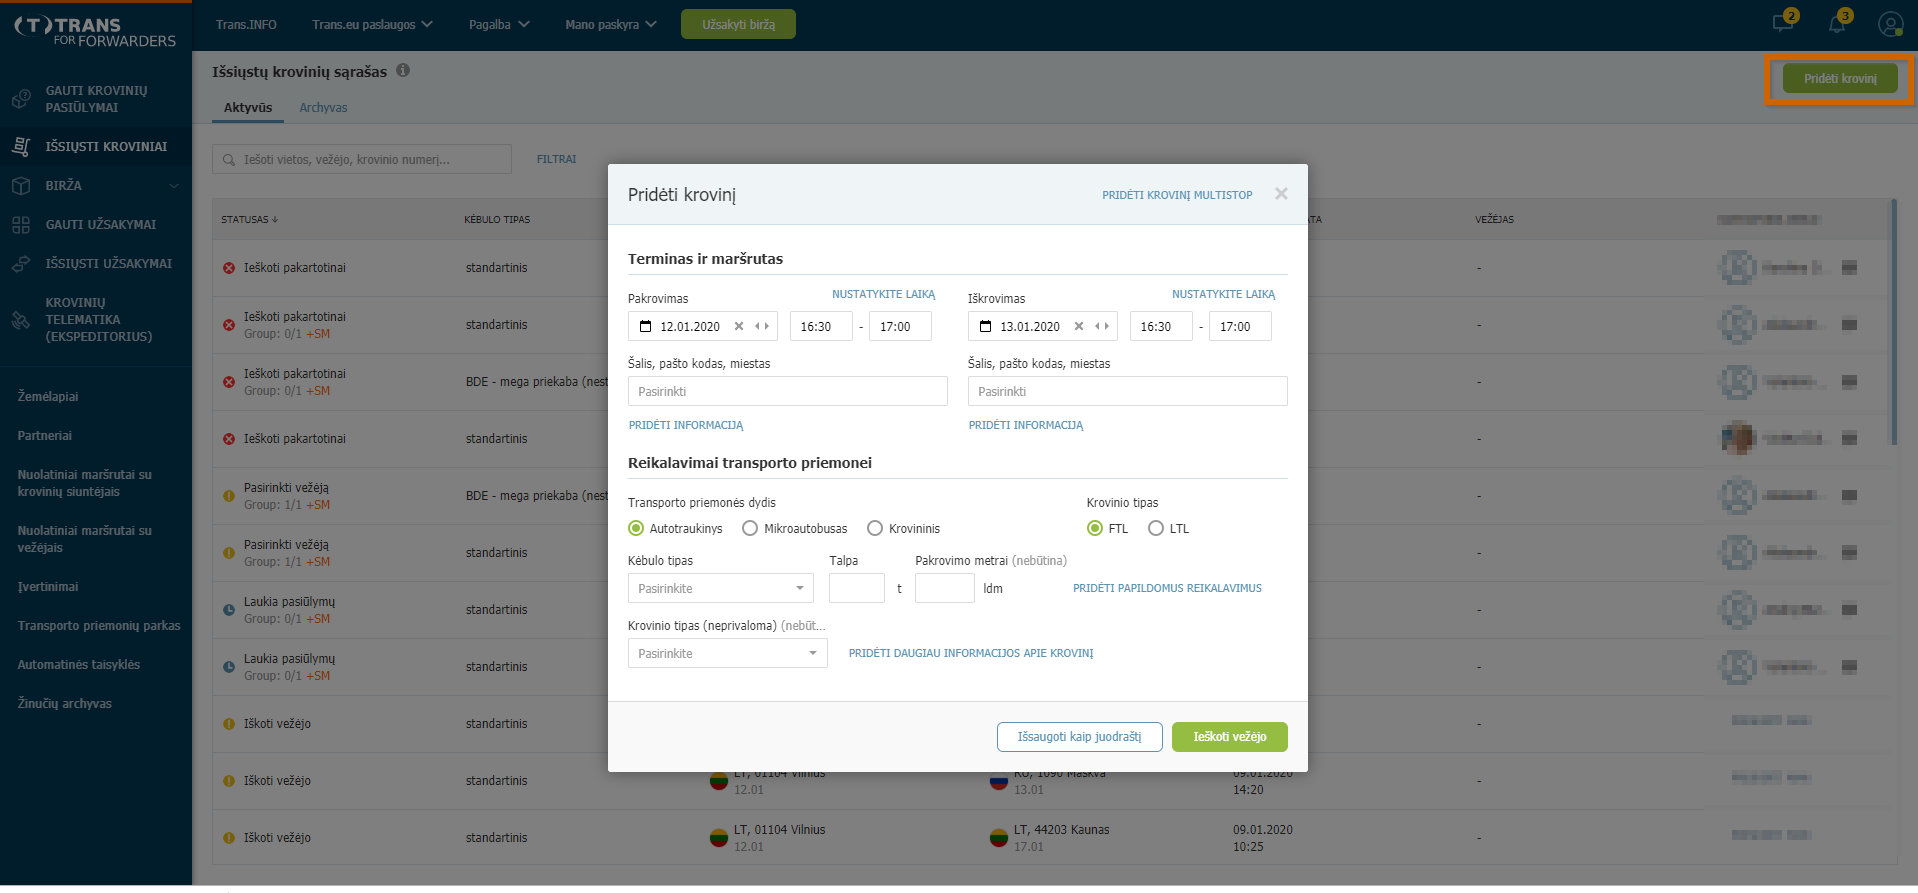Select Krovininis vehicle size
The image size is (1918, 893).
[875, 528]
